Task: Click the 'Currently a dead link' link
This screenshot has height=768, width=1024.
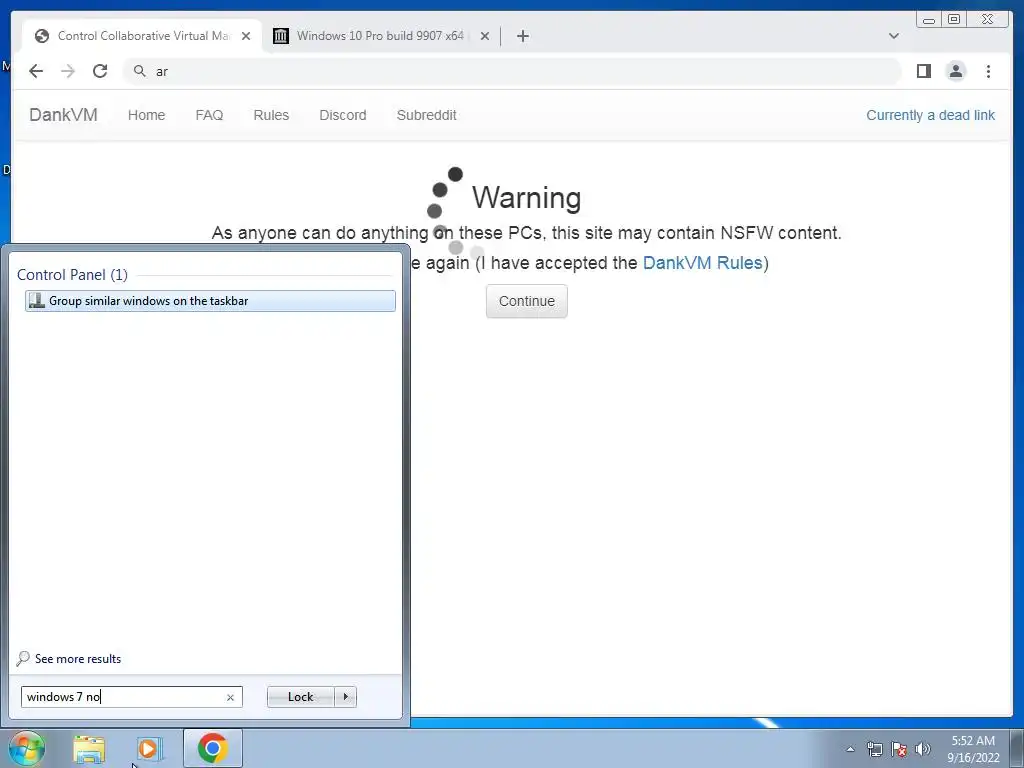Action: point(931,115)
